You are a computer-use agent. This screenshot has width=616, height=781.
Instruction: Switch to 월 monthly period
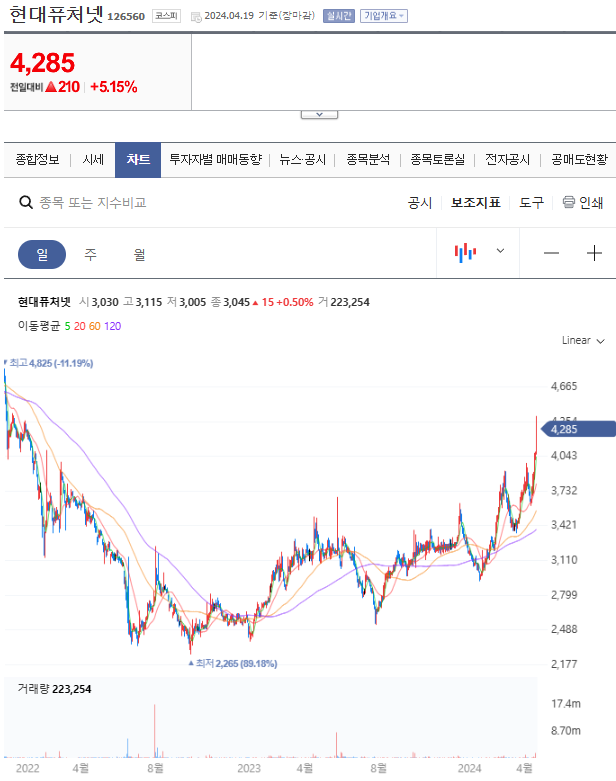(x=139, y=255)
